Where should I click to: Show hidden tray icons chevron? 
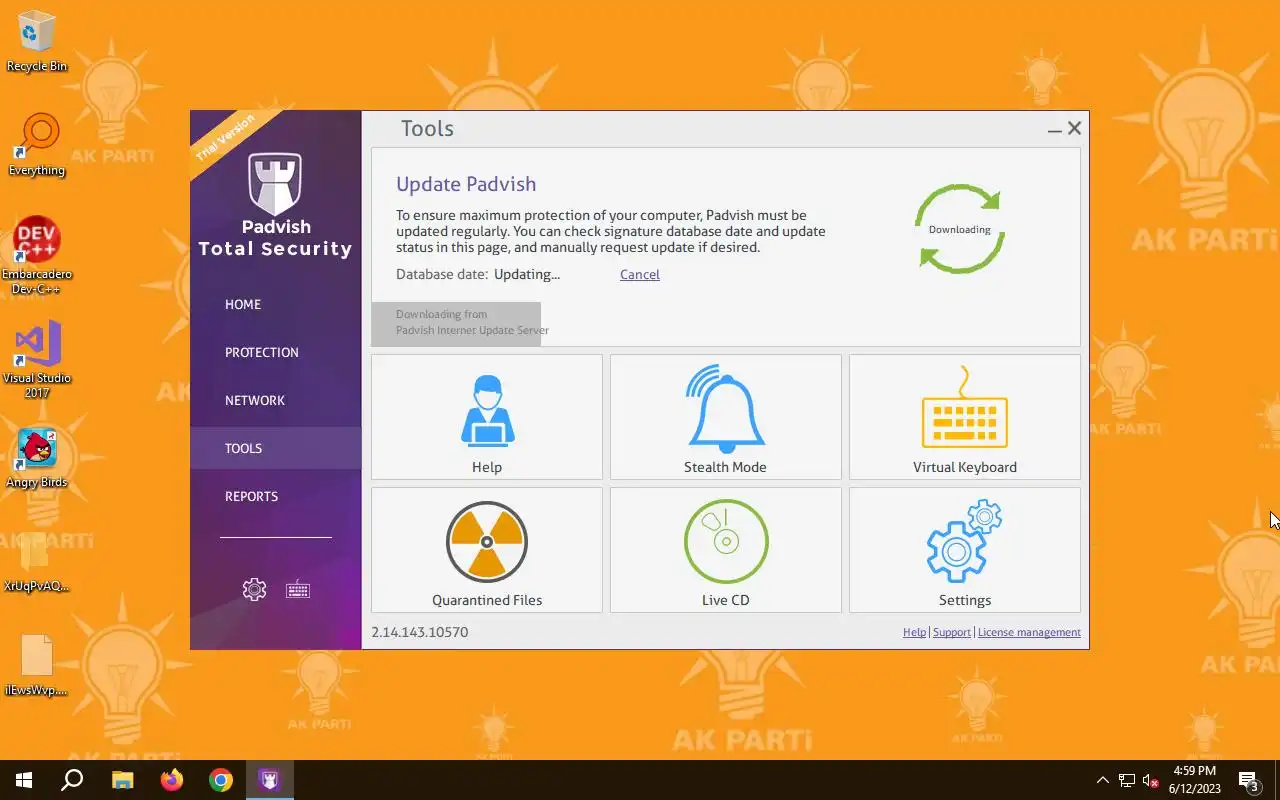coord(1102,780)
